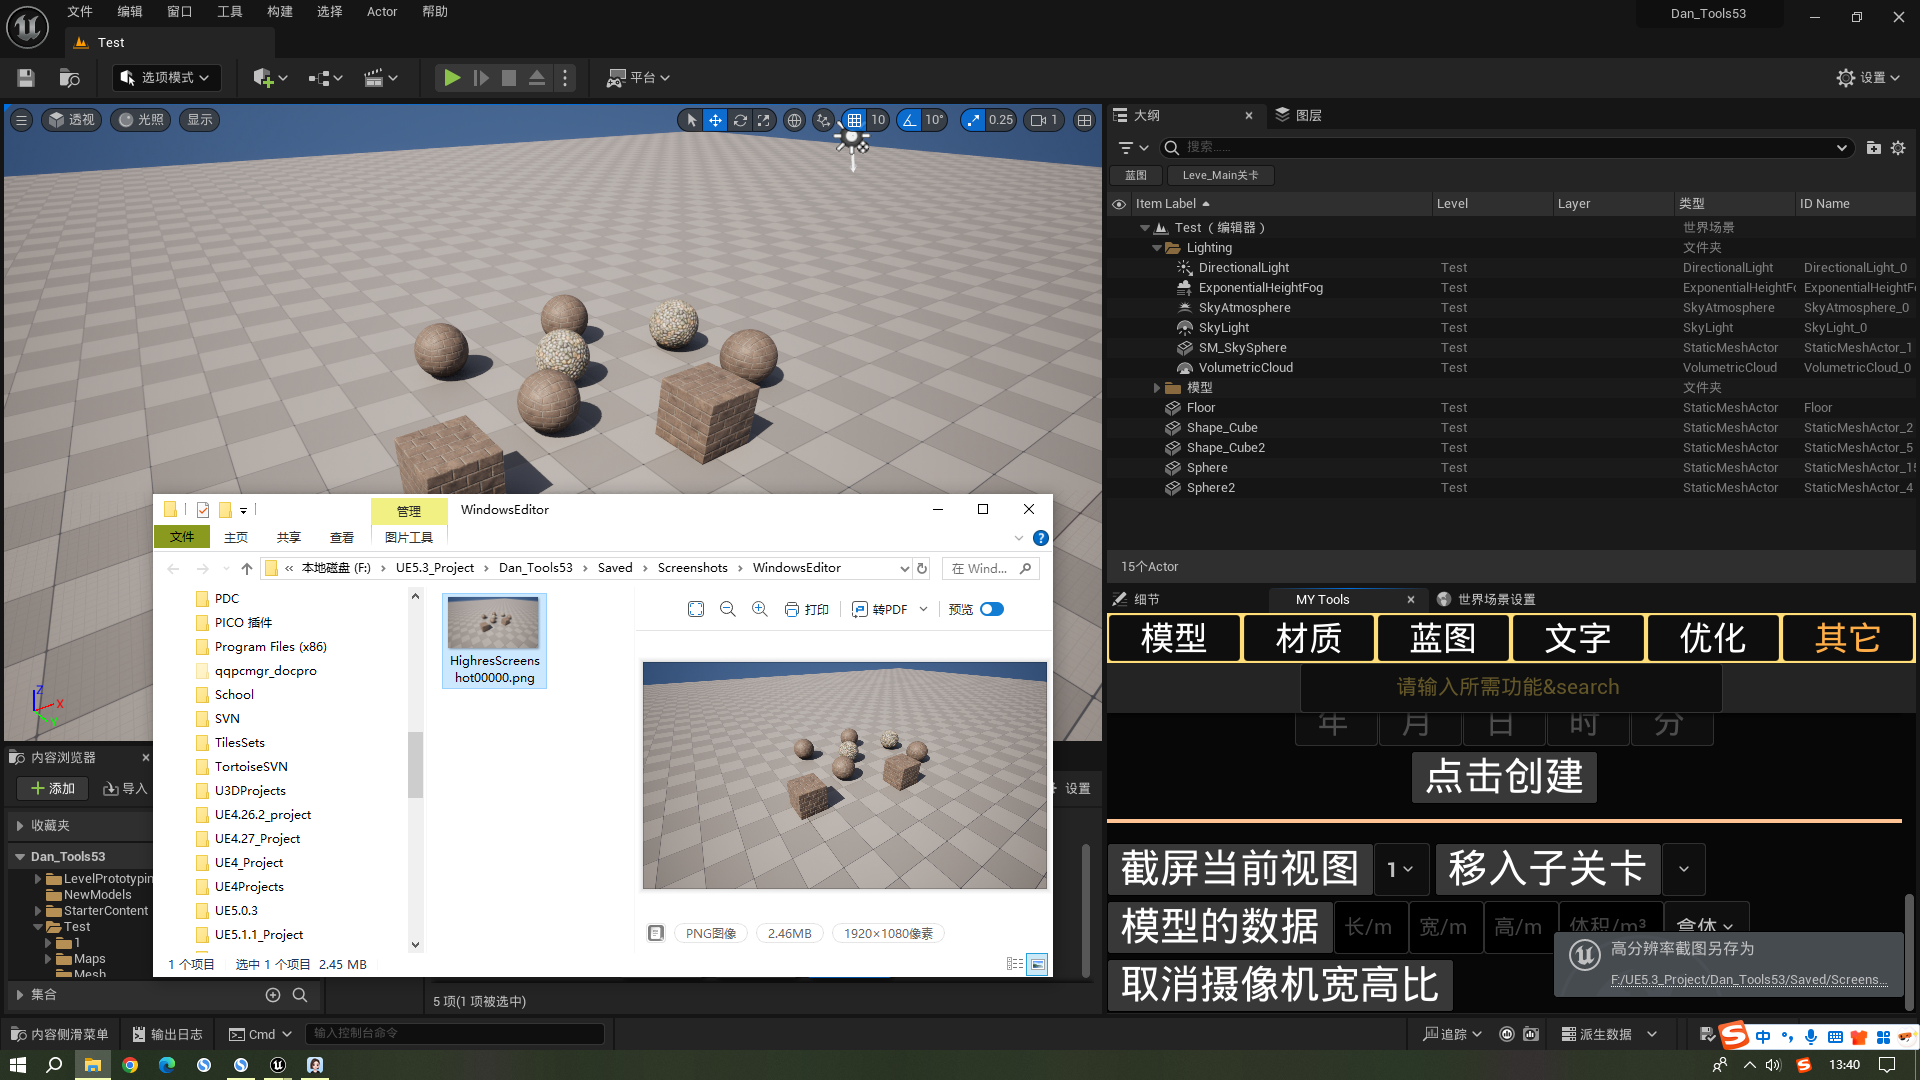
Task: Open the 图片工具 ribbon tab in Explorer
Action: 409,538
